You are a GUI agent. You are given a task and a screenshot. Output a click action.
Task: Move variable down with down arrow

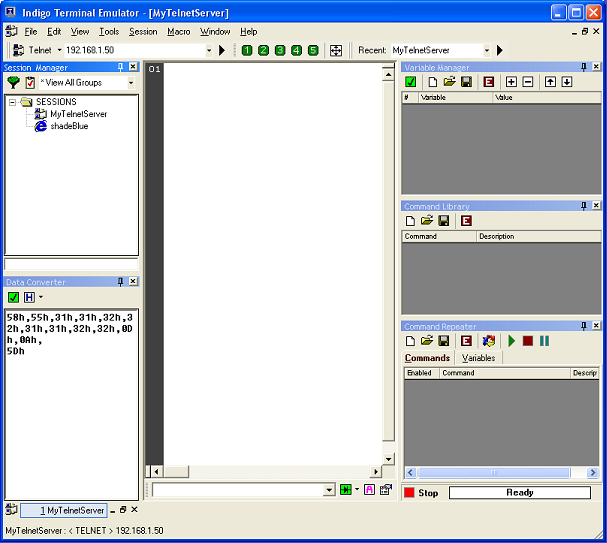(x=567, y=82)
